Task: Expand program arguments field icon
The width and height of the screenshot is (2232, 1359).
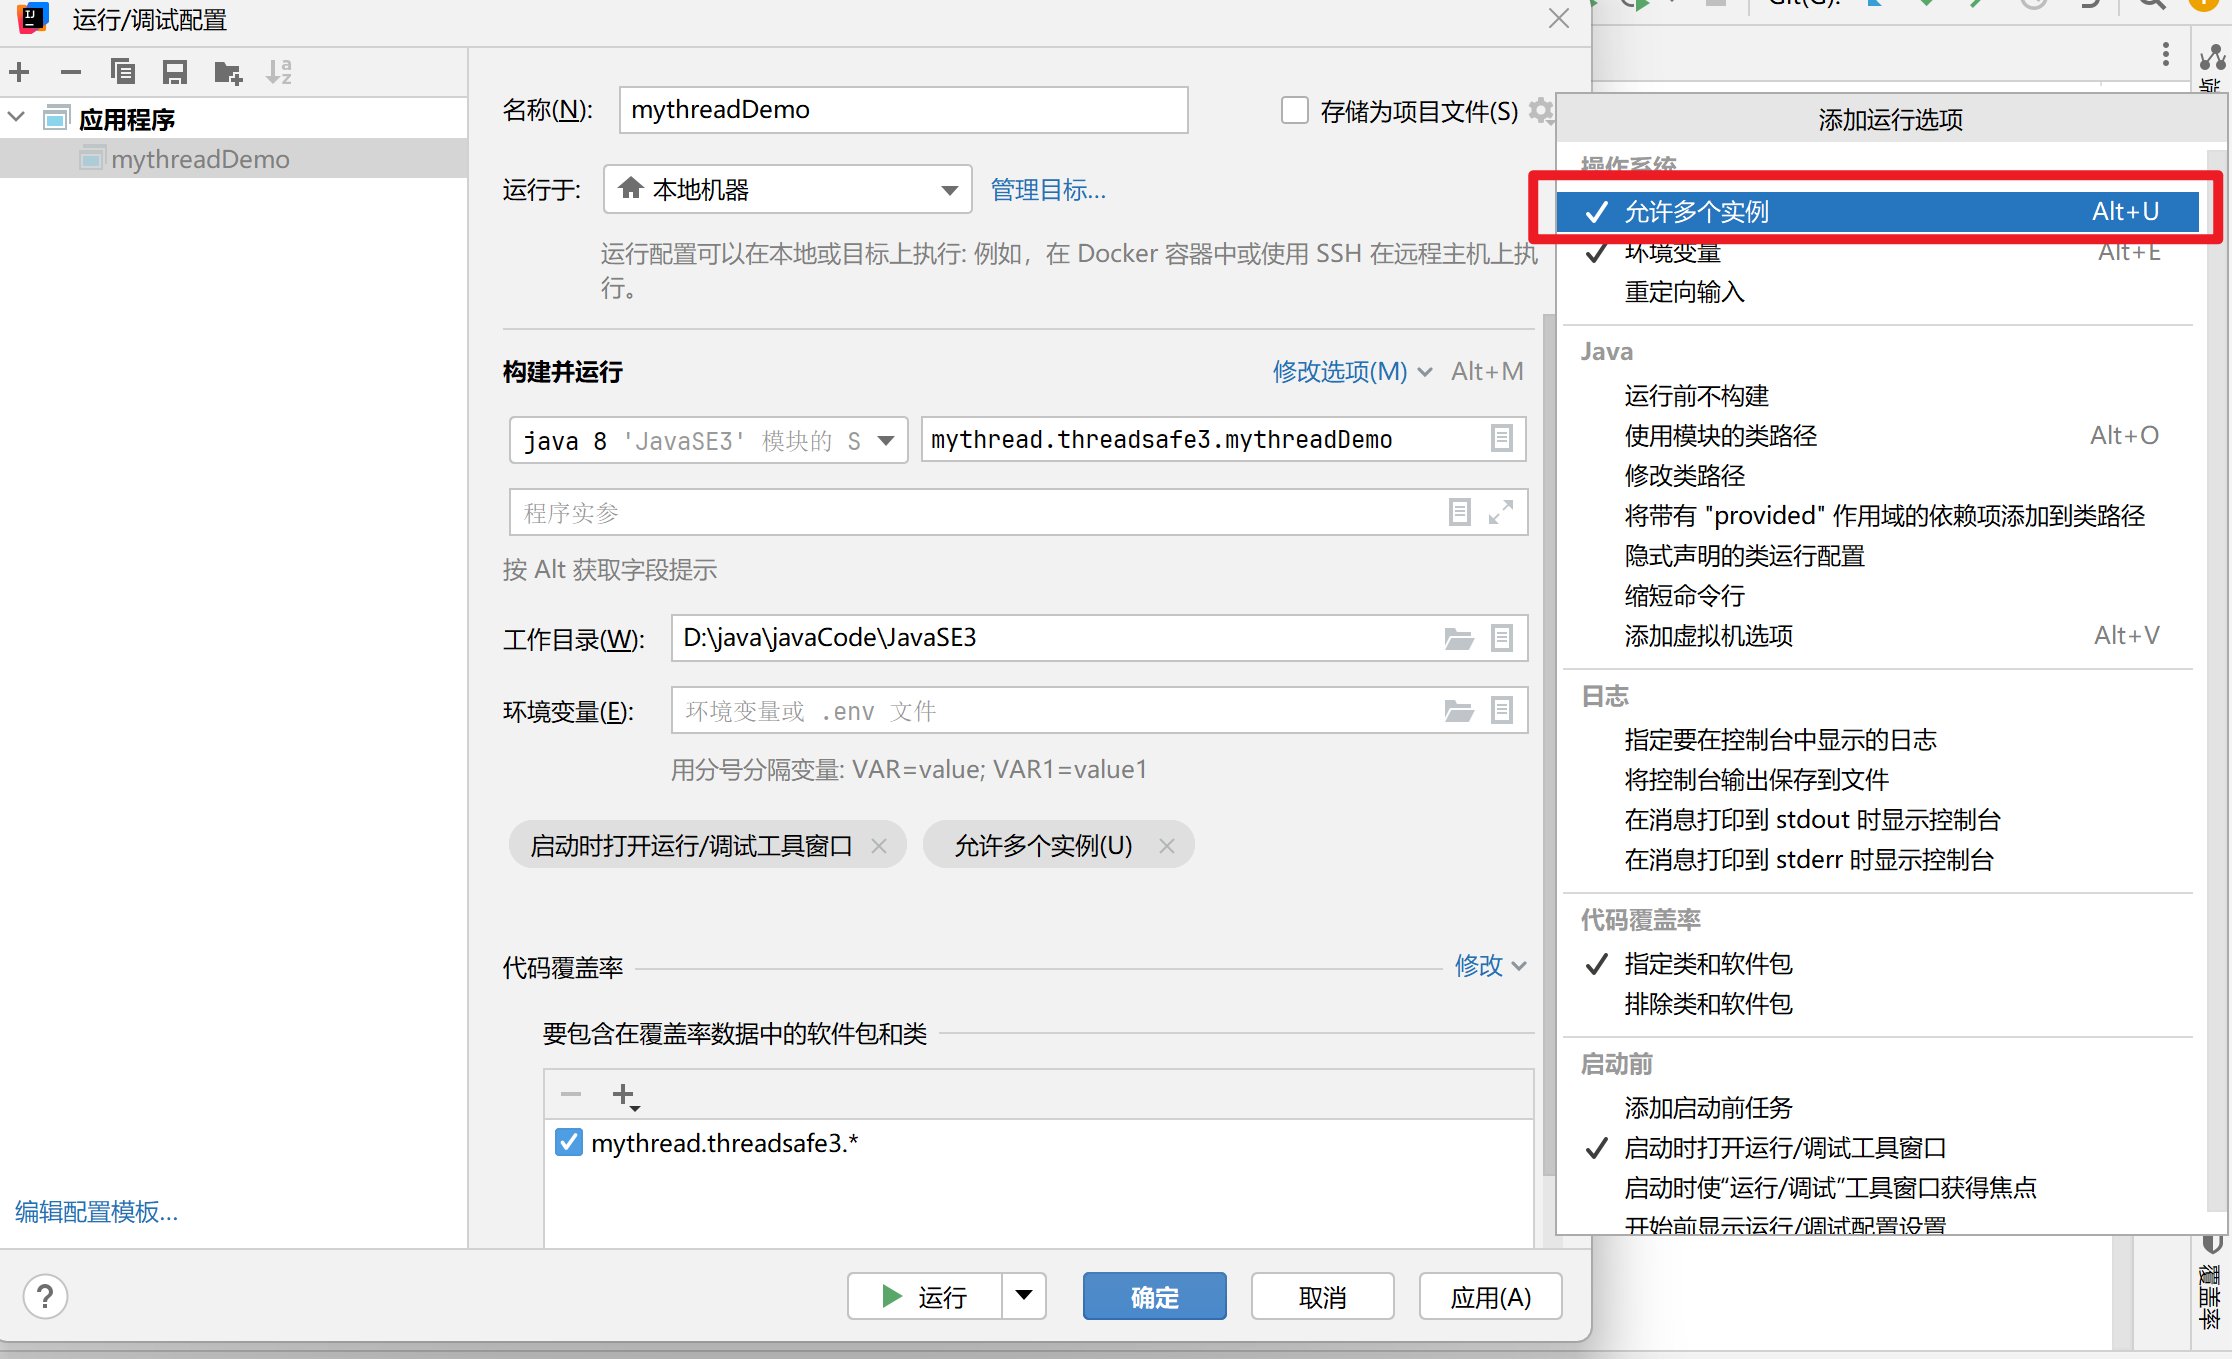Action: coord(1500,513)
